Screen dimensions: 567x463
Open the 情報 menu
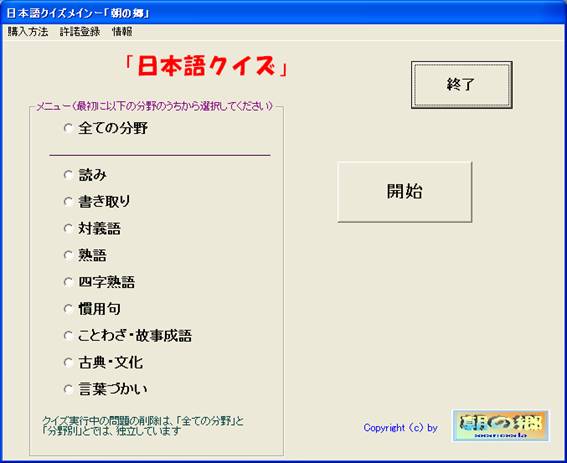[122, 32]
